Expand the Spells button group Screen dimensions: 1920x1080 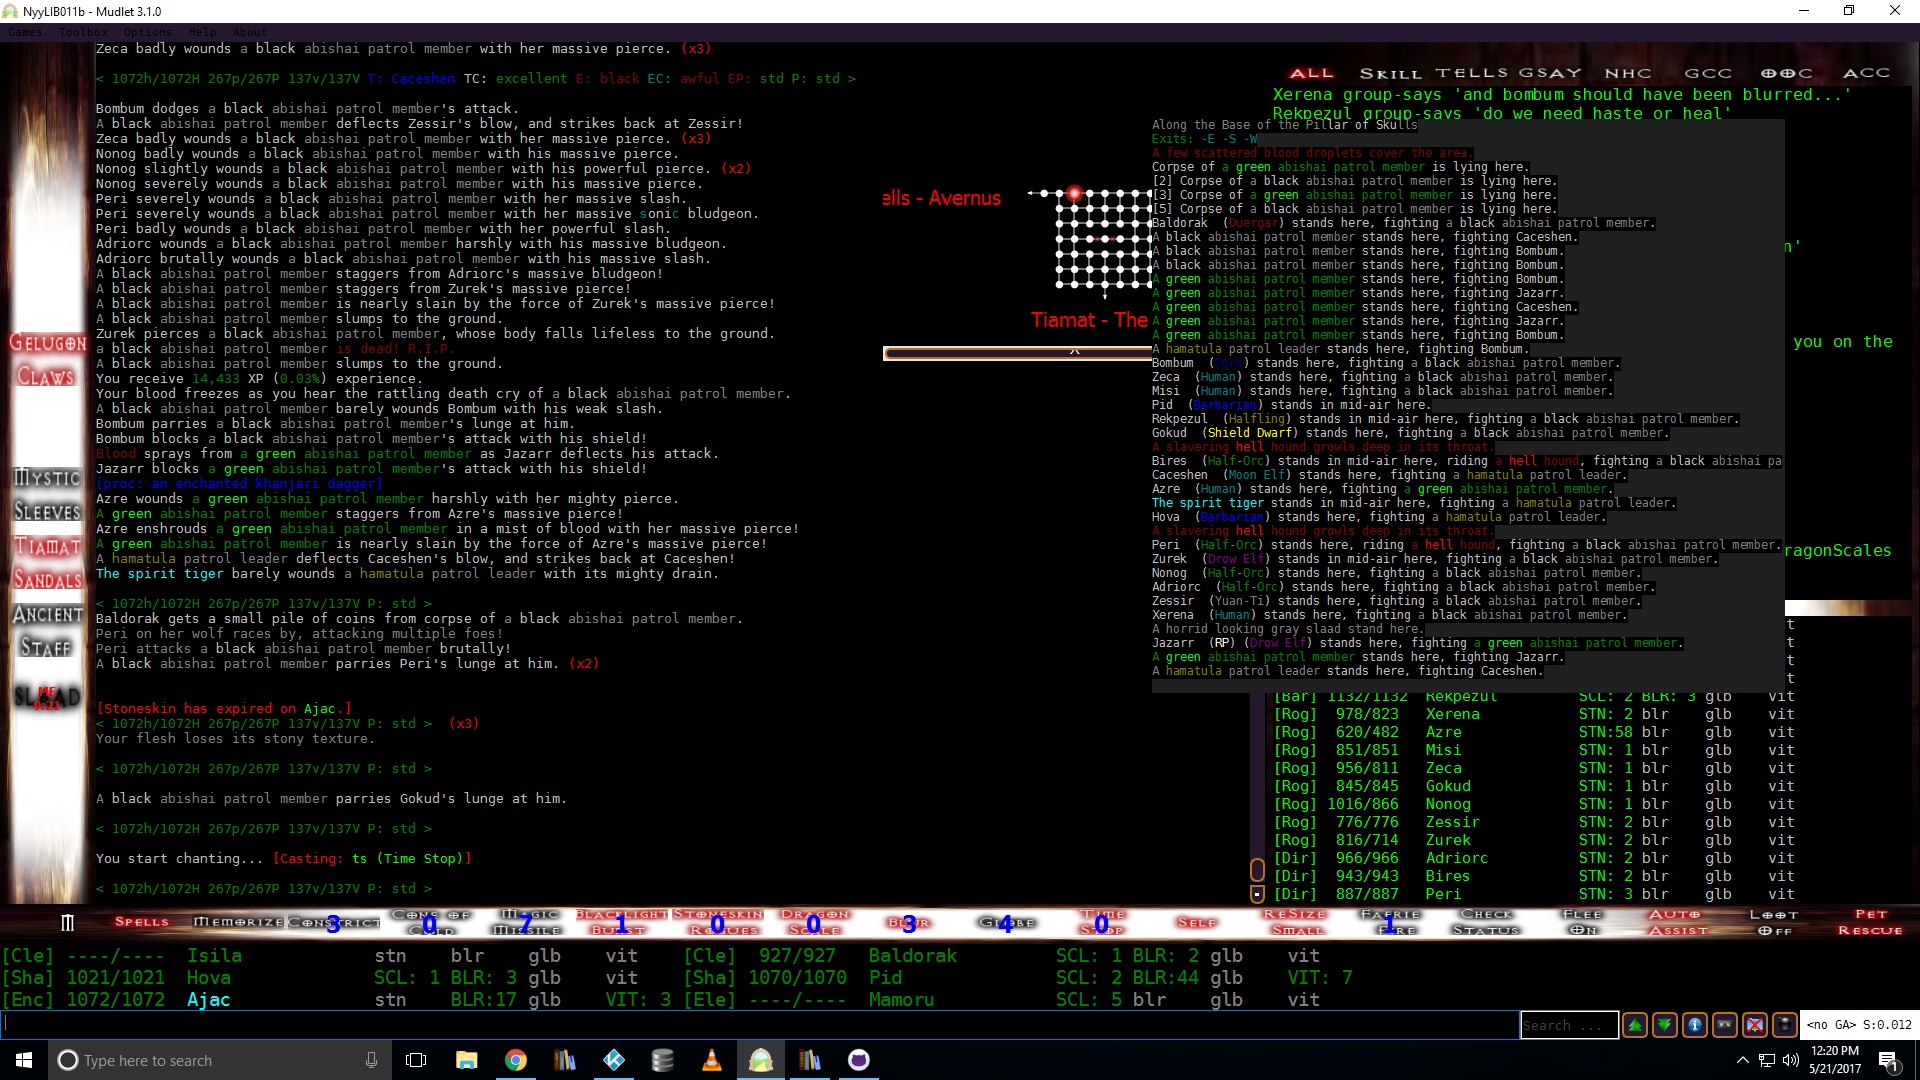tap(141, 922)
